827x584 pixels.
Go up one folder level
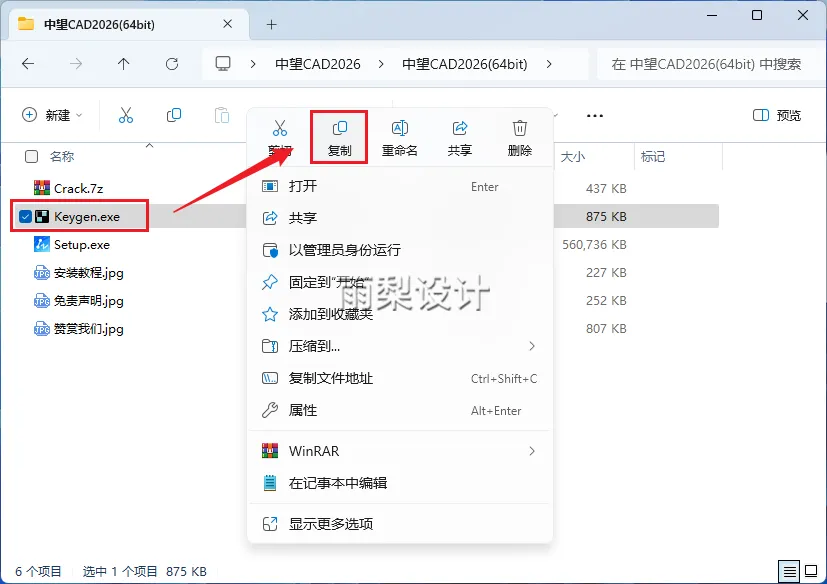(x=123, y=64)
